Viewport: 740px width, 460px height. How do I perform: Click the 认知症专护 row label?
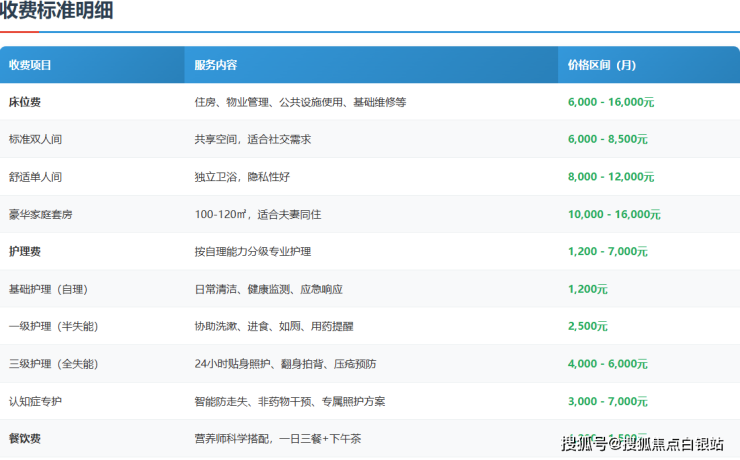pos(35,401)
